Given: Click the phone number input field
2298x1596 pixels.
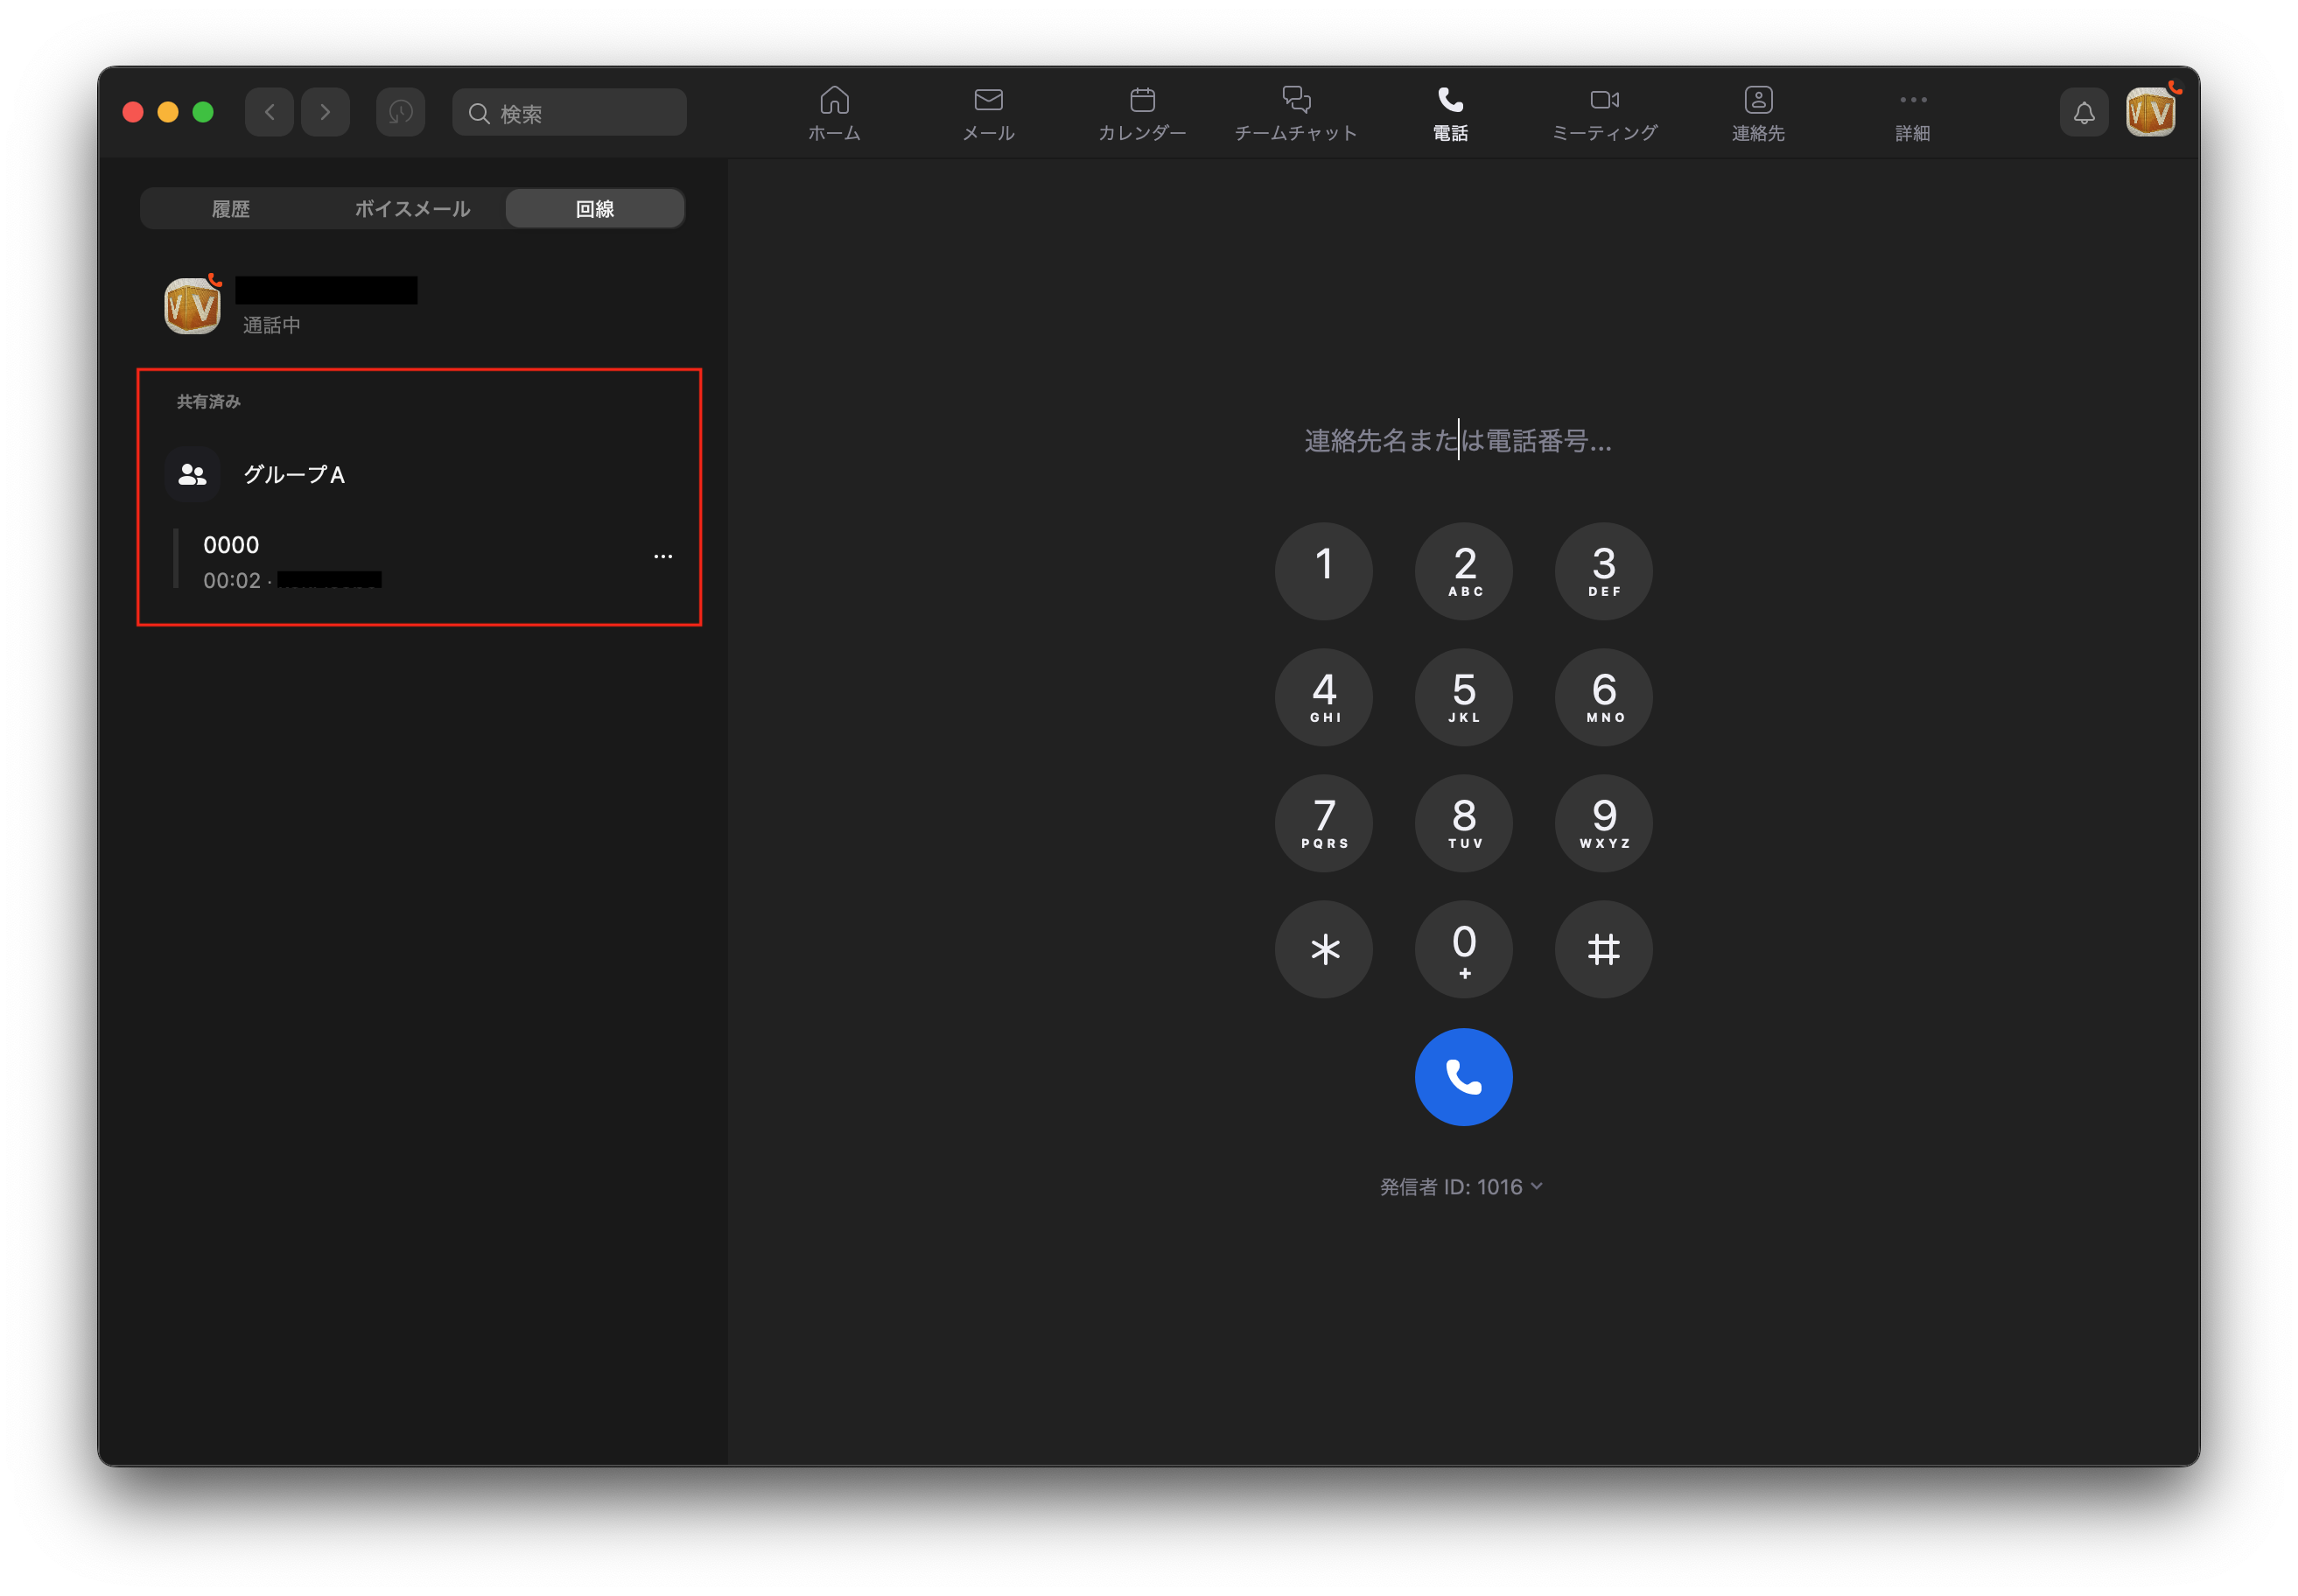Looking at the screenshot, I should (x=1457, y=440).
